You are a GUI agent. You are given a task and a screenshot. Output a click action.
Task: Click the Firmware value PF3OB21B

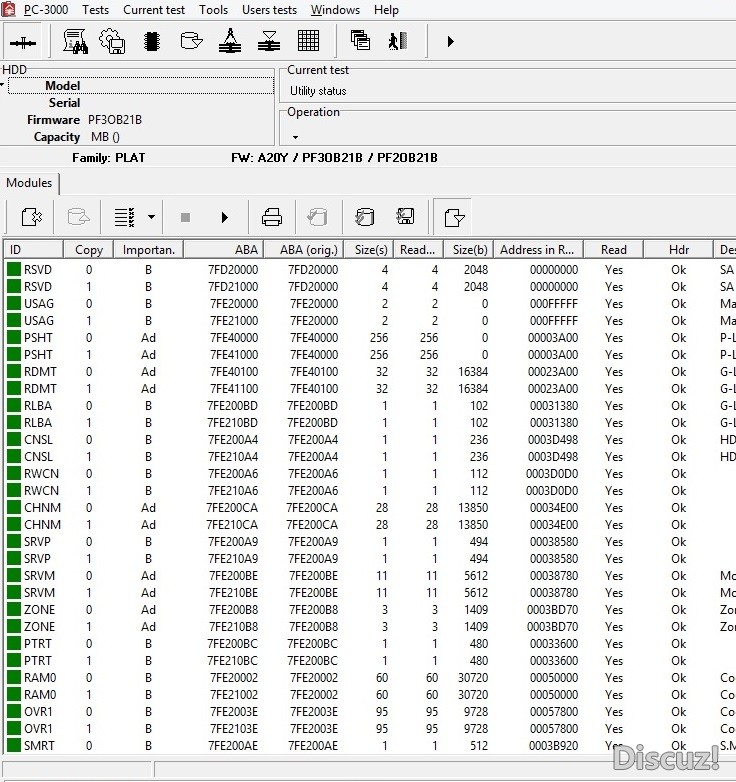click(115, 120)
